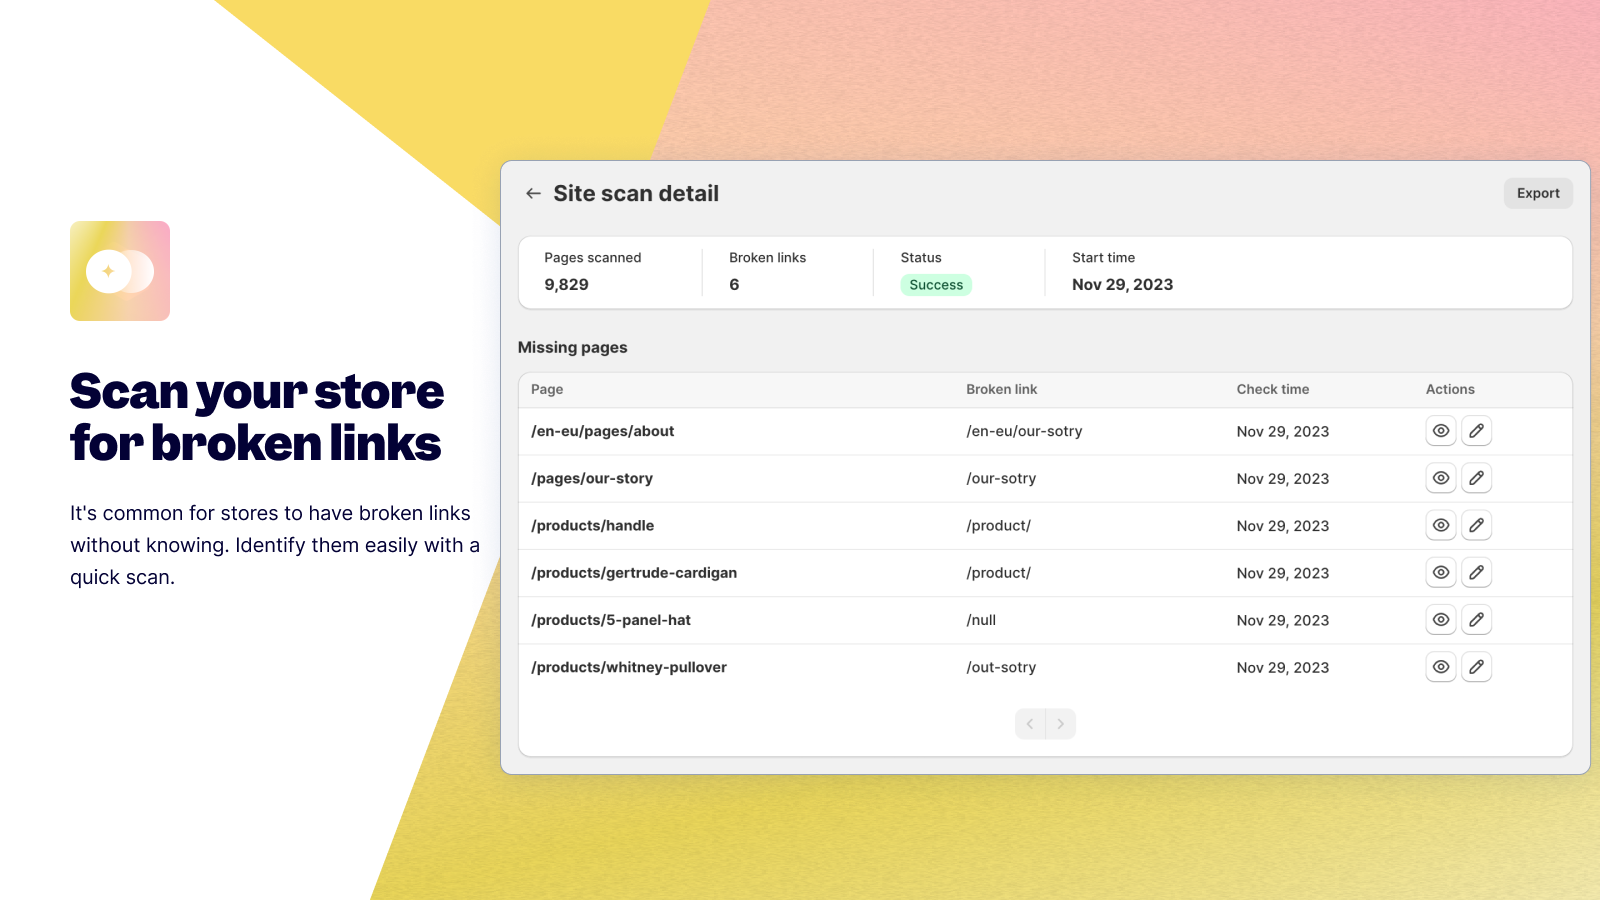Click pencil icon for /products/handle row
This screenshot has height=900, width=1600.
[x=1476, y=525]
